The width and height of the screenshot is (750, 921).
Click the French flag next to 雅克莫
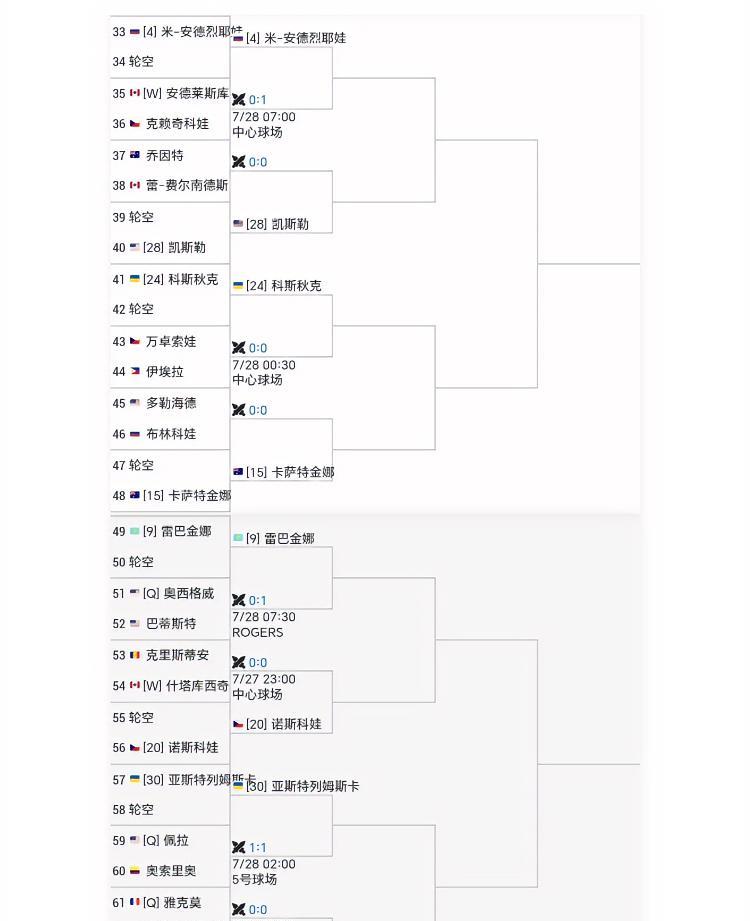pyautogui.click(x=135, y=903)
